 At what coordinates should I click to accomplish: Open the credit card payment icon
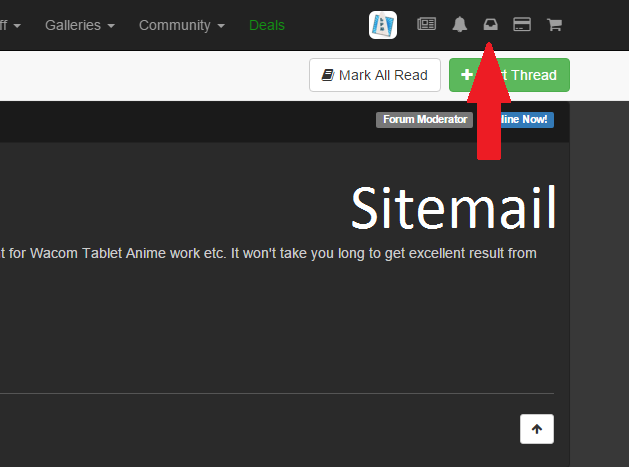[x=522, y=24]
